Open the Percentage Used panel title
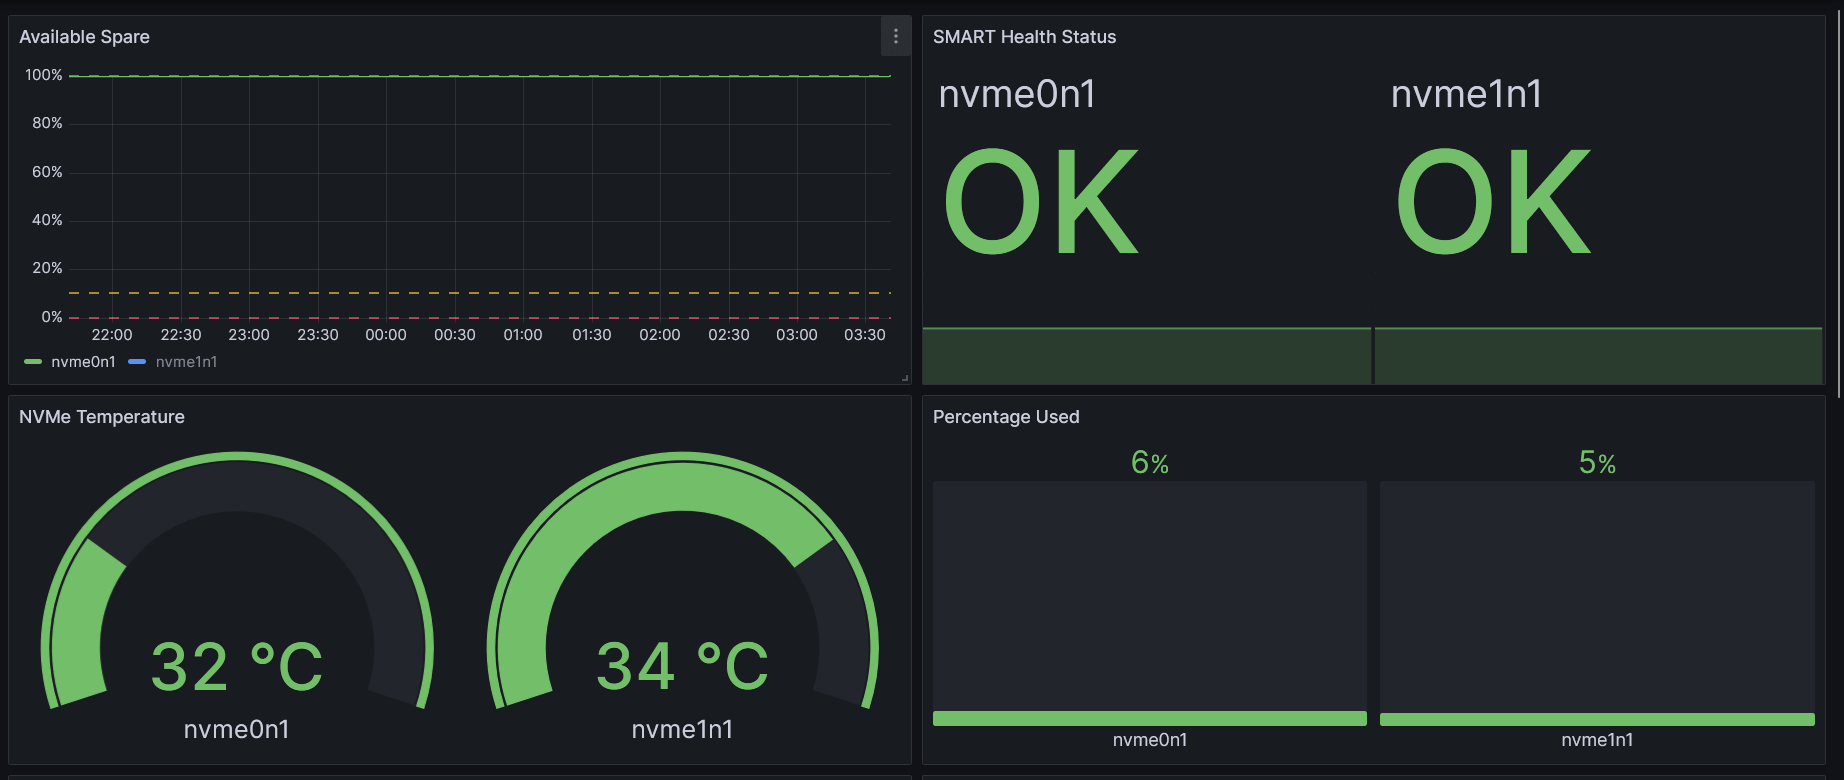 point(1005,417)
